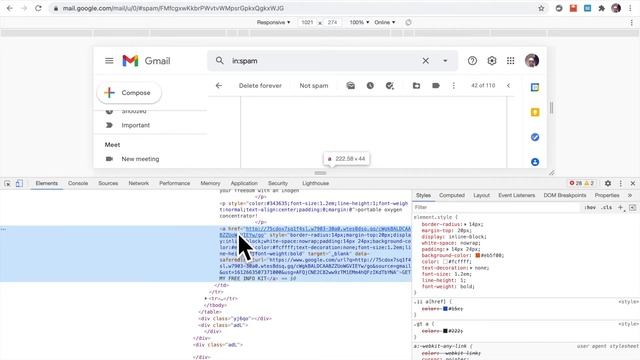
Task: Switch to the Sources tab
Action: 108,183
